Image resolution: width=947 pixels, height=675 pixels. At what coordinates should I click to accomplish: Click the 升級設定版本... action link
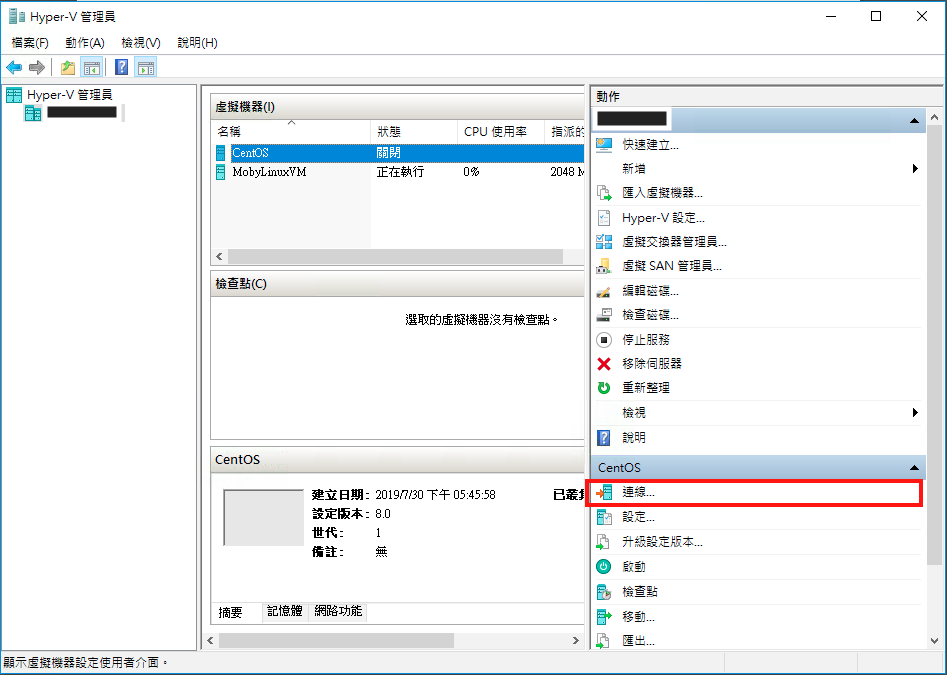(662, 542)
